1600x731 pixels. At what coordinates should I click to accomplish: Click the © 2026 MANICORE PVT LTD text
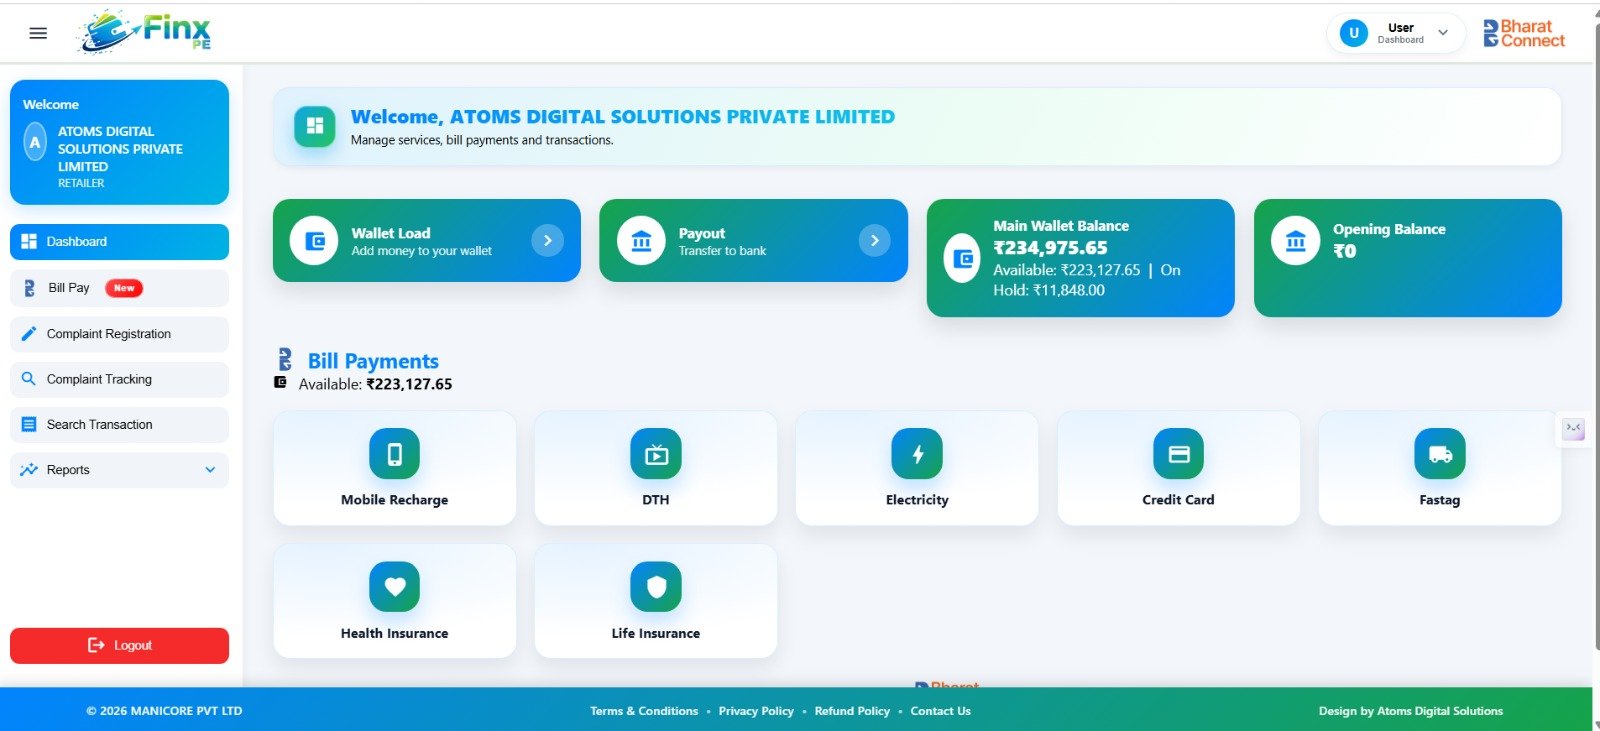[x=164, y=711]
